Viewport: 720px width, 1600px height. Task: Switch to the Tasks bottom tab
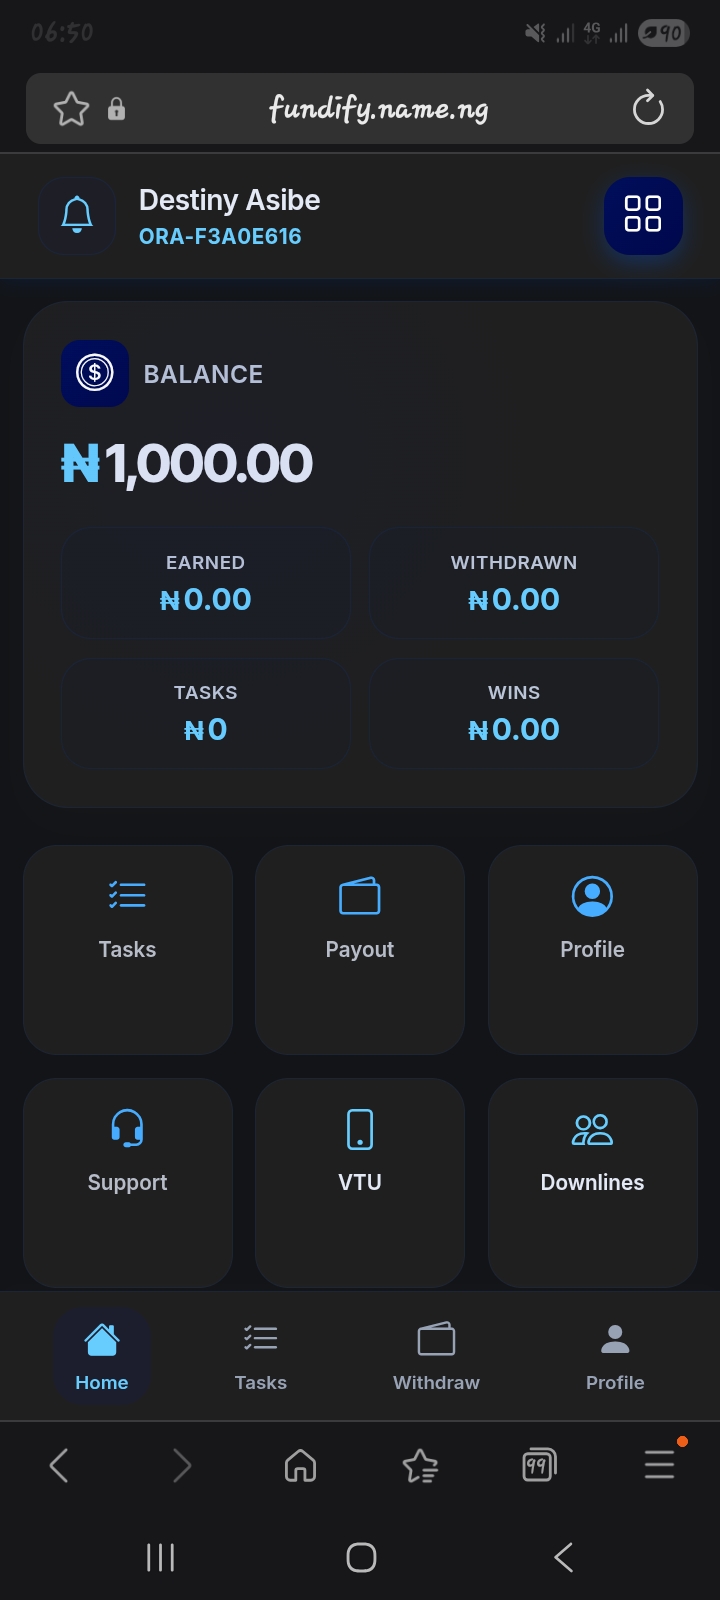[x=260, y=1356]
